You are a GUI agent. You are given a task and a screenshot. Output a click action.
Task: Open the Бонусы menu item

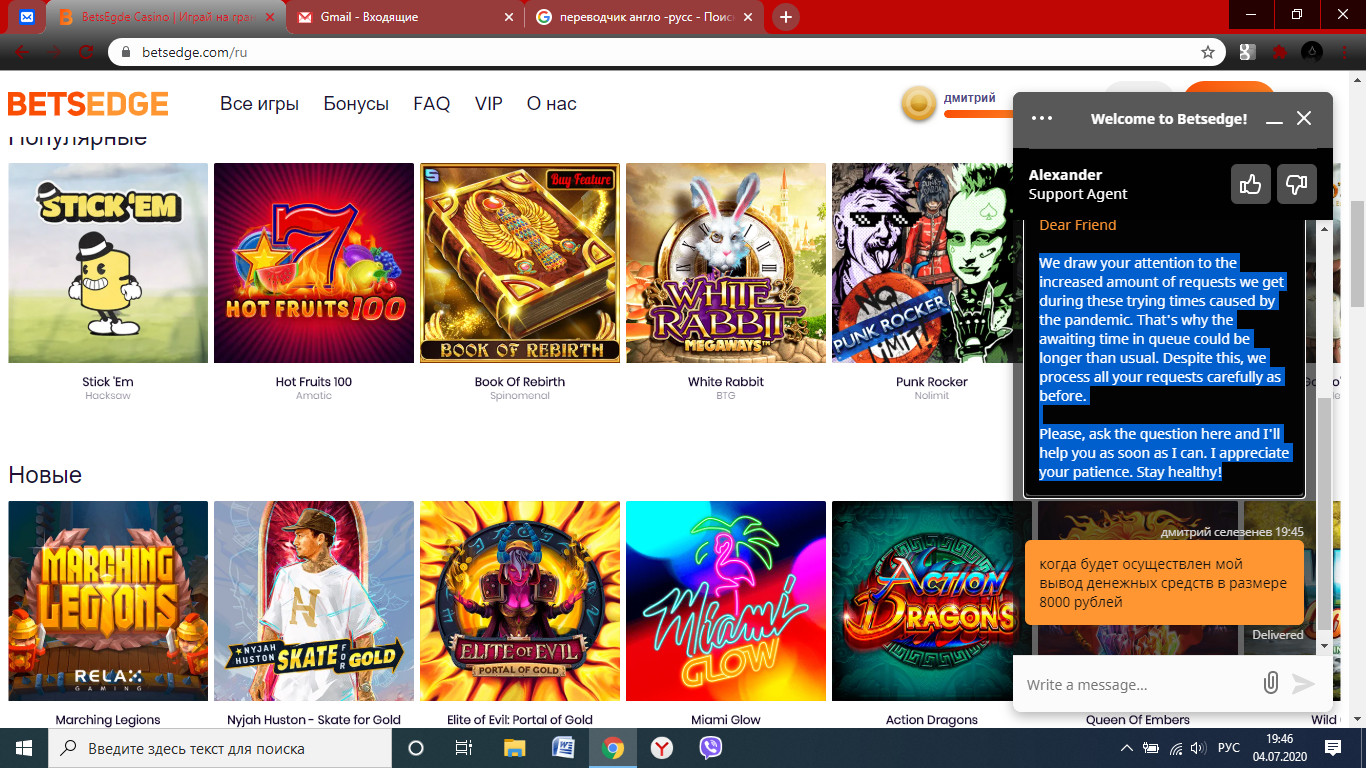coord(356,104)
